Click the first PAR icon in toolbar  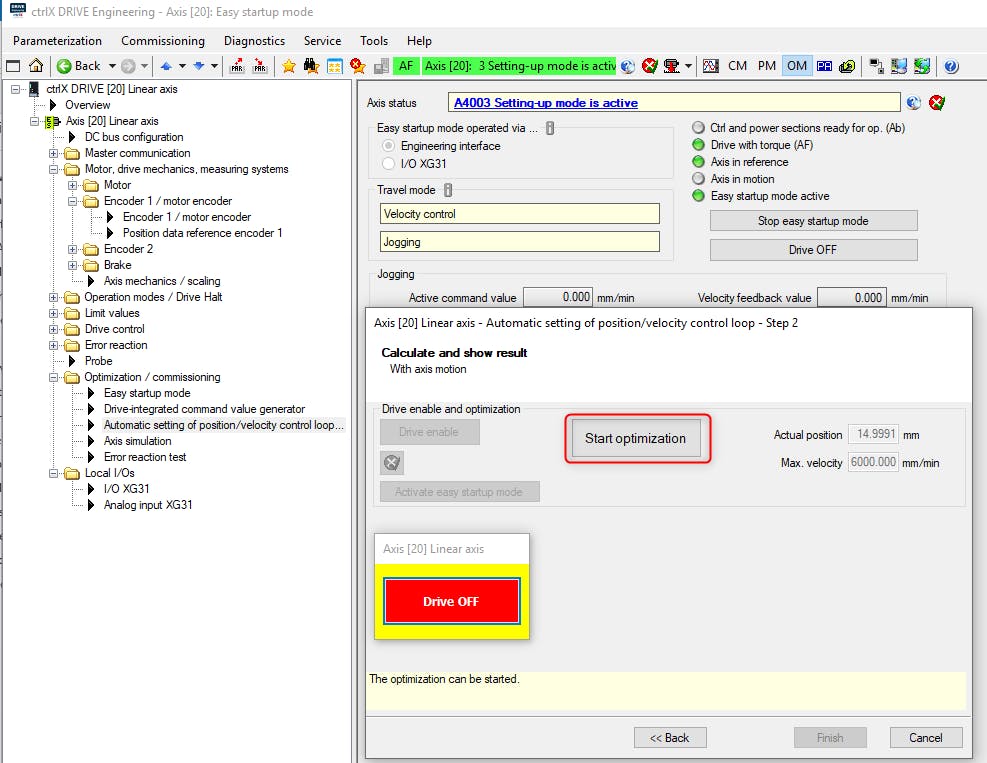[x=237, y=65]
